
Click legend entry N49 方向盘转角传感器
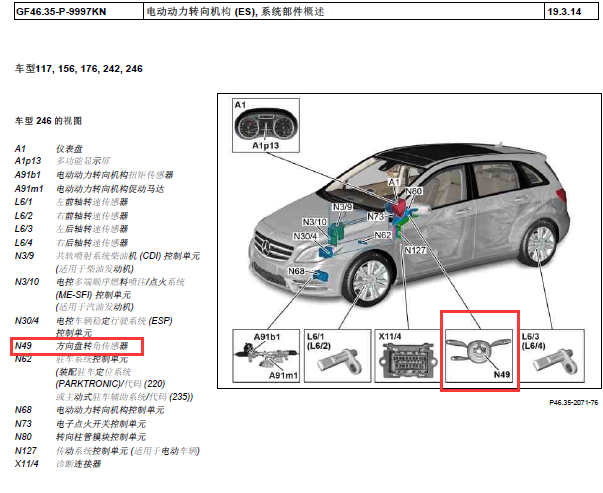72,346
